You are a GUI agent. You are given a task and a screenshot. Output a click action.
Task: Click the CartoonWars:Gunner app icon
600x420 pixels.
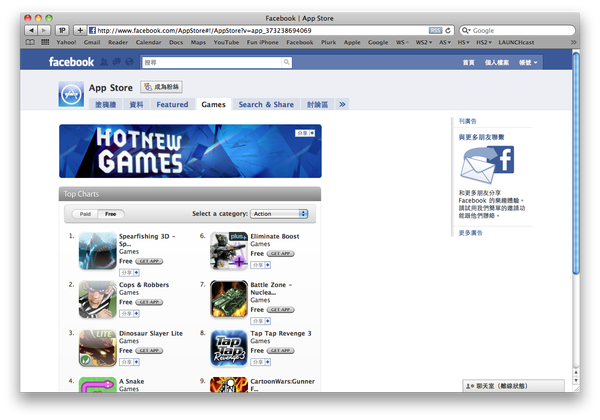[x=229, y=385]
